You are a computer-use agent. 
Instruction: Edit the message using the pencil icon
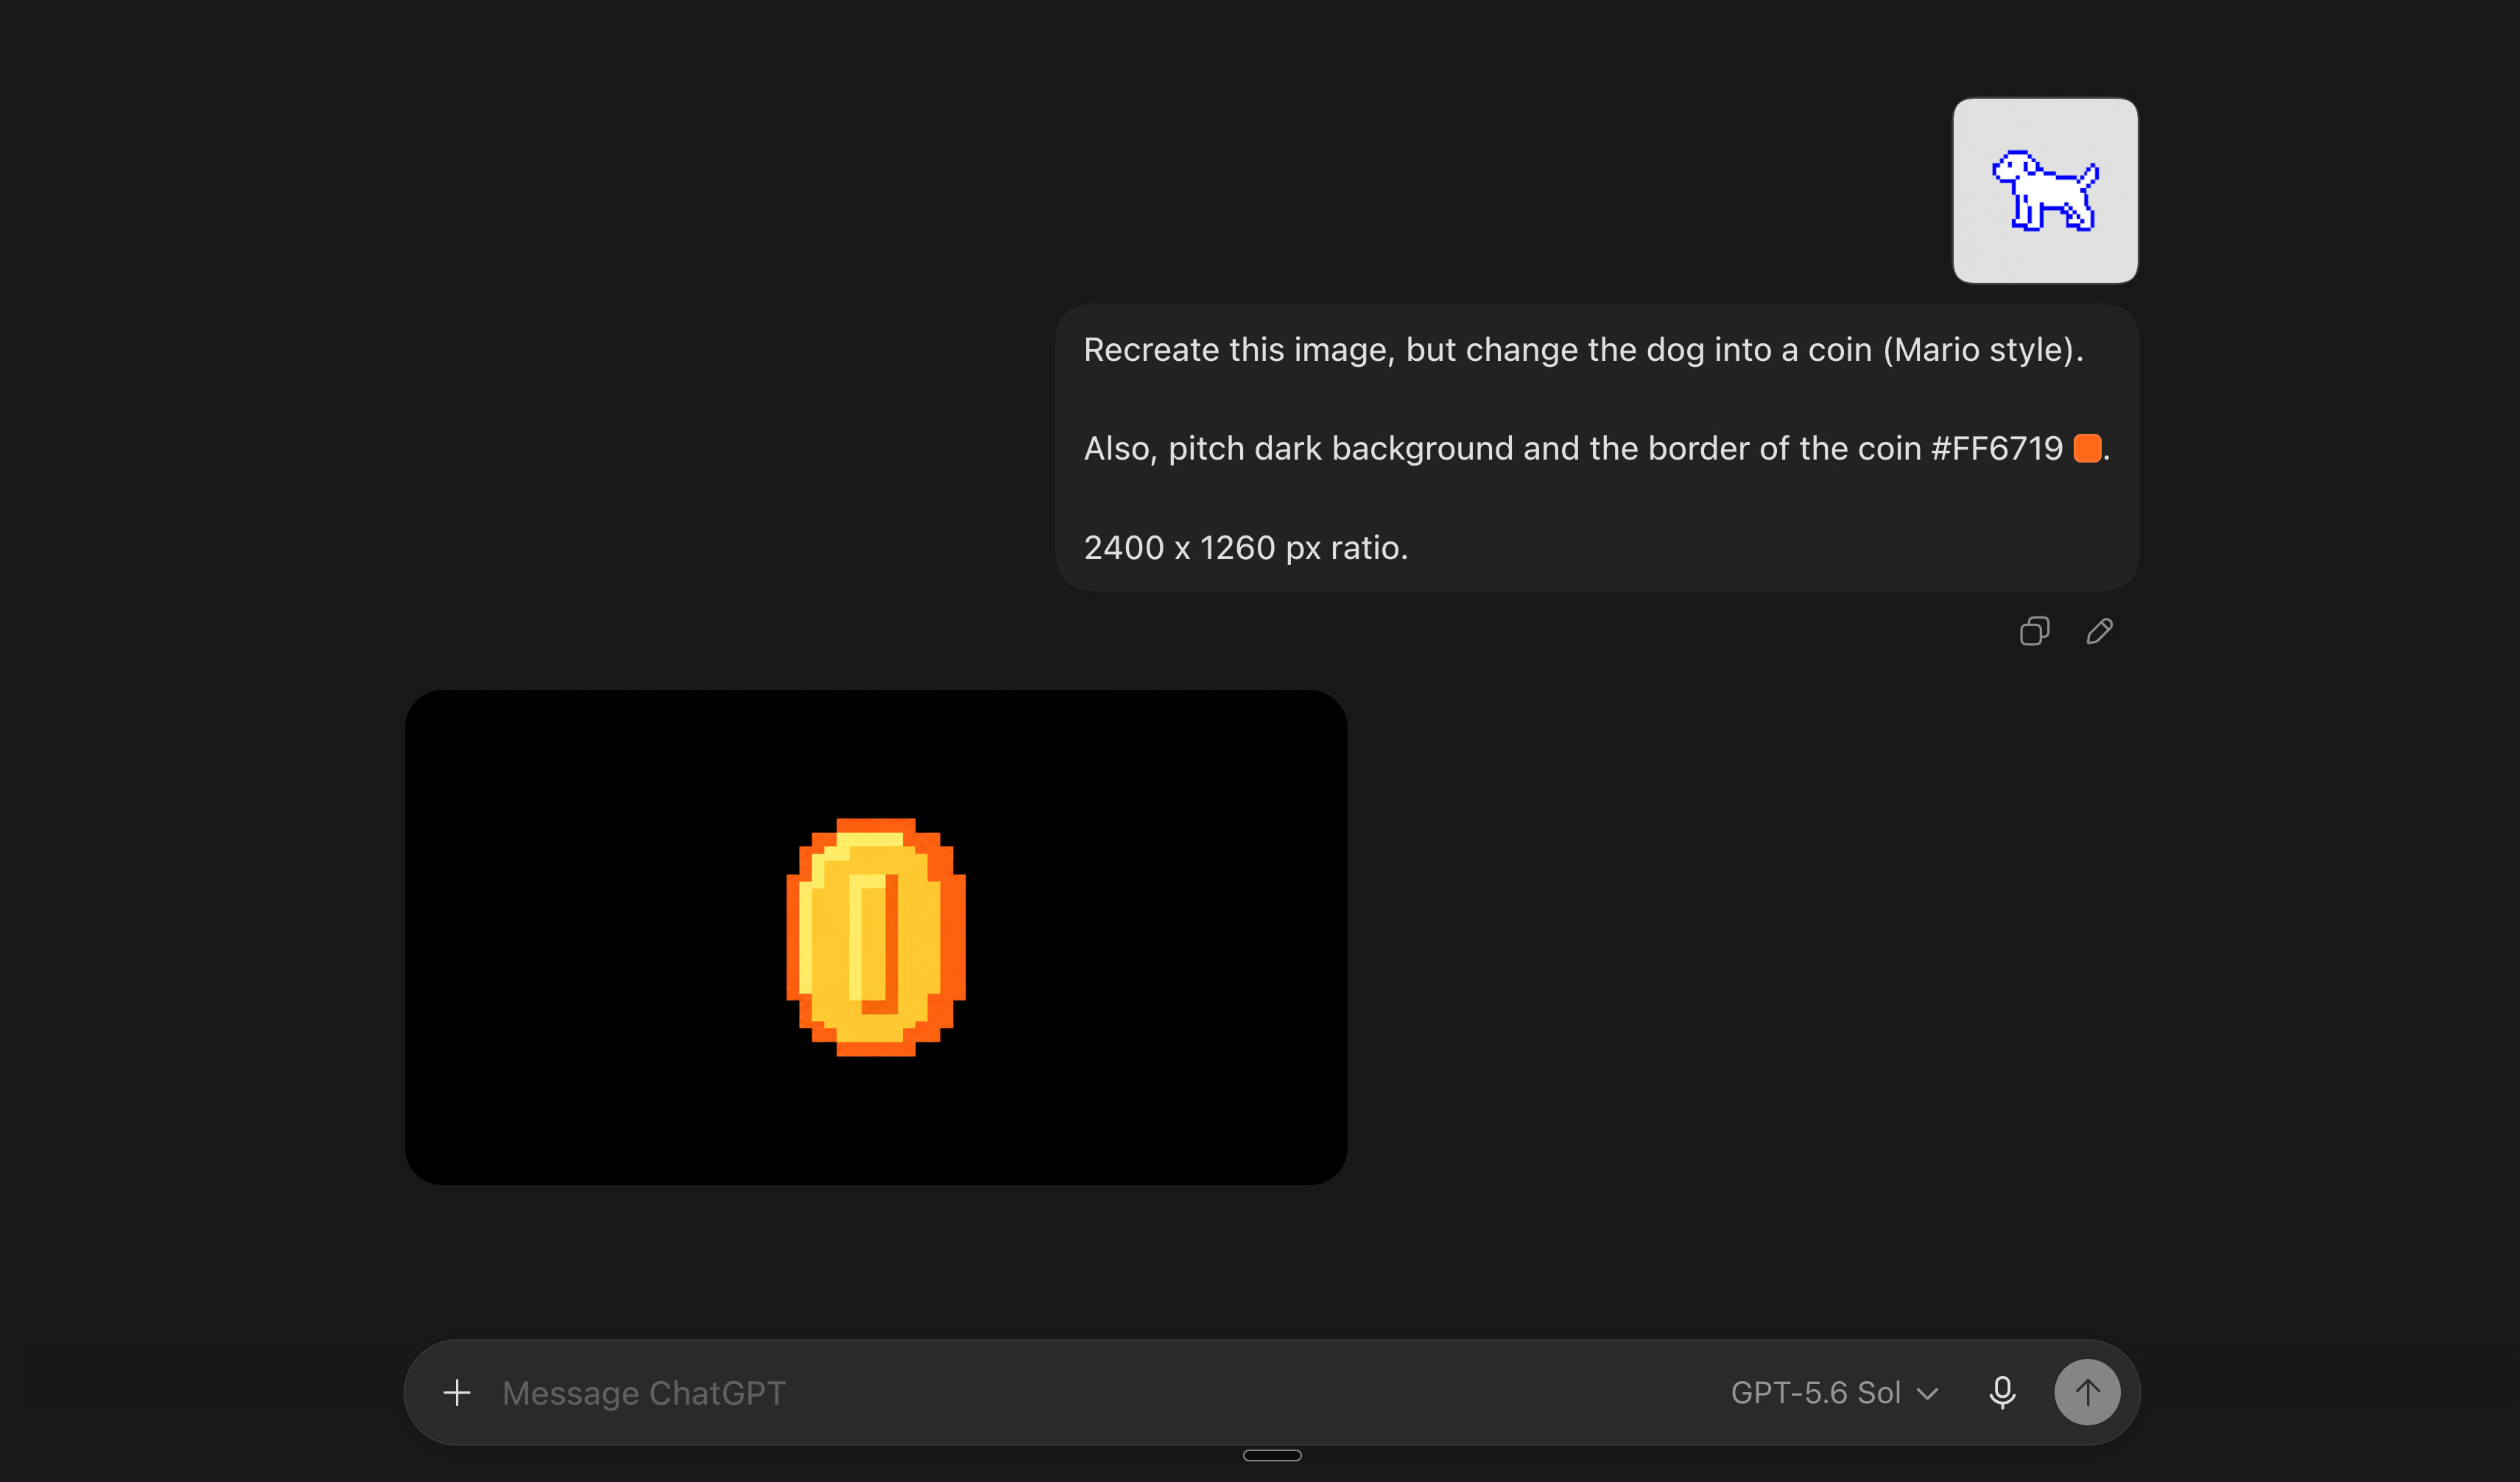[2099, 631]
